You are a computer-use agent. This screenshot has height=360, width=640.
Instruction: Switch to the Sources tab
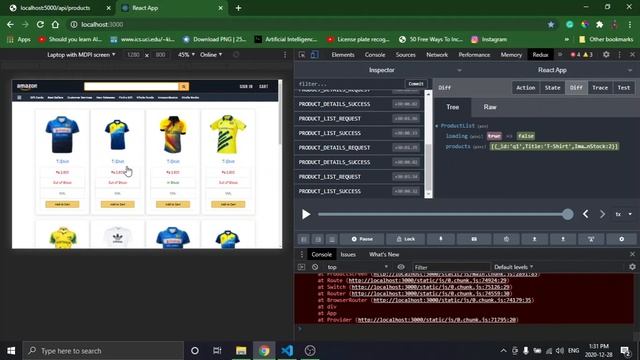[405, 55]
